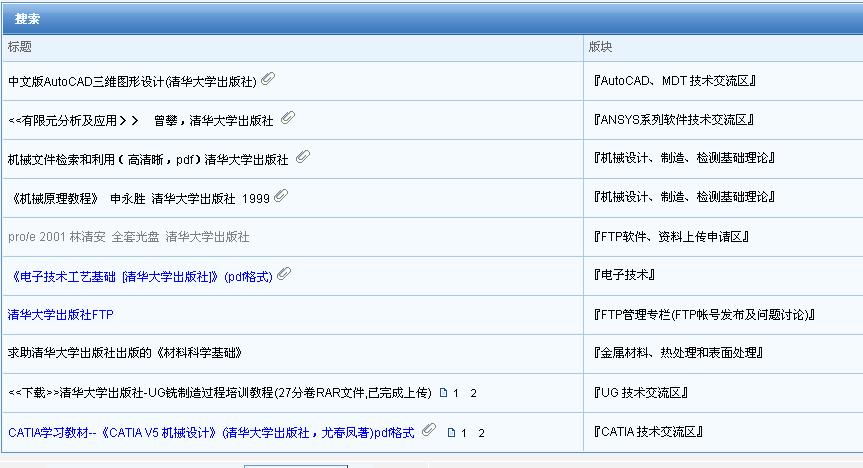The image size is (863, 468).
Task: Open pro/e 2001 林清安 全套光盘 thread
Action: pyautogui.click(x=129, y=237)
